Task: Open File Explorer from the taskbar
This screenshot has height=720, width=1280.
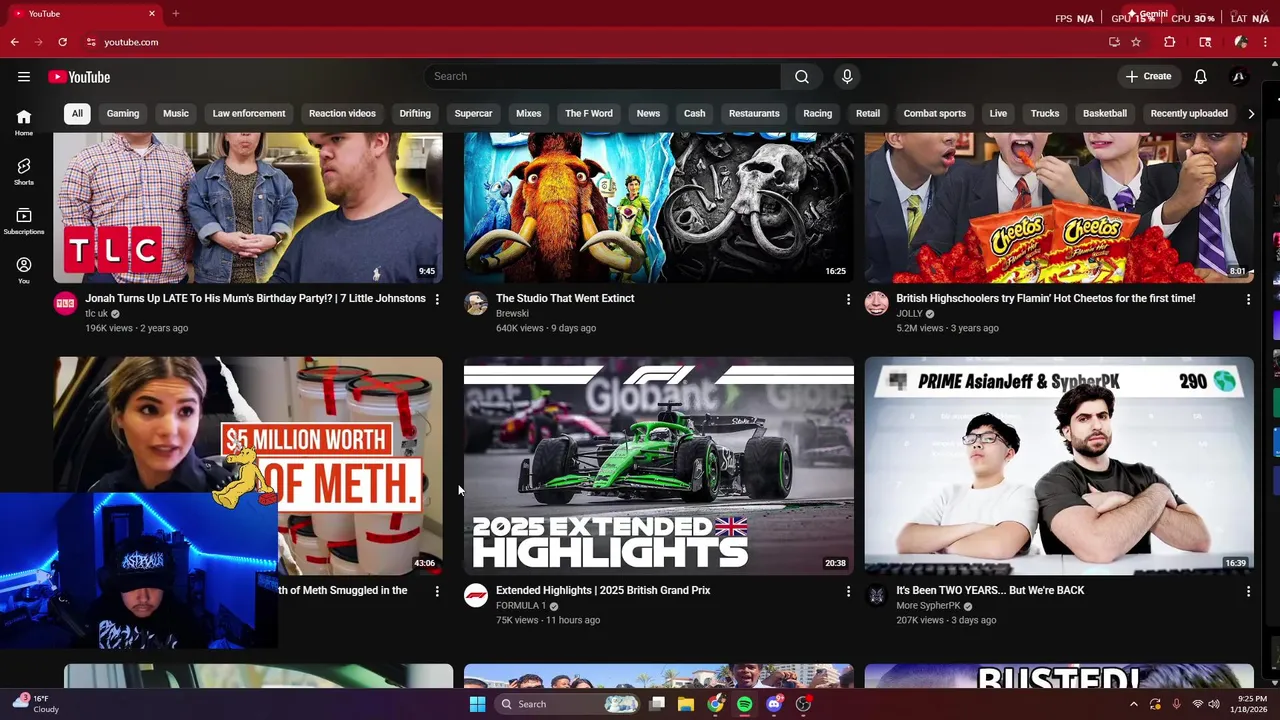Action: (685, 704)
